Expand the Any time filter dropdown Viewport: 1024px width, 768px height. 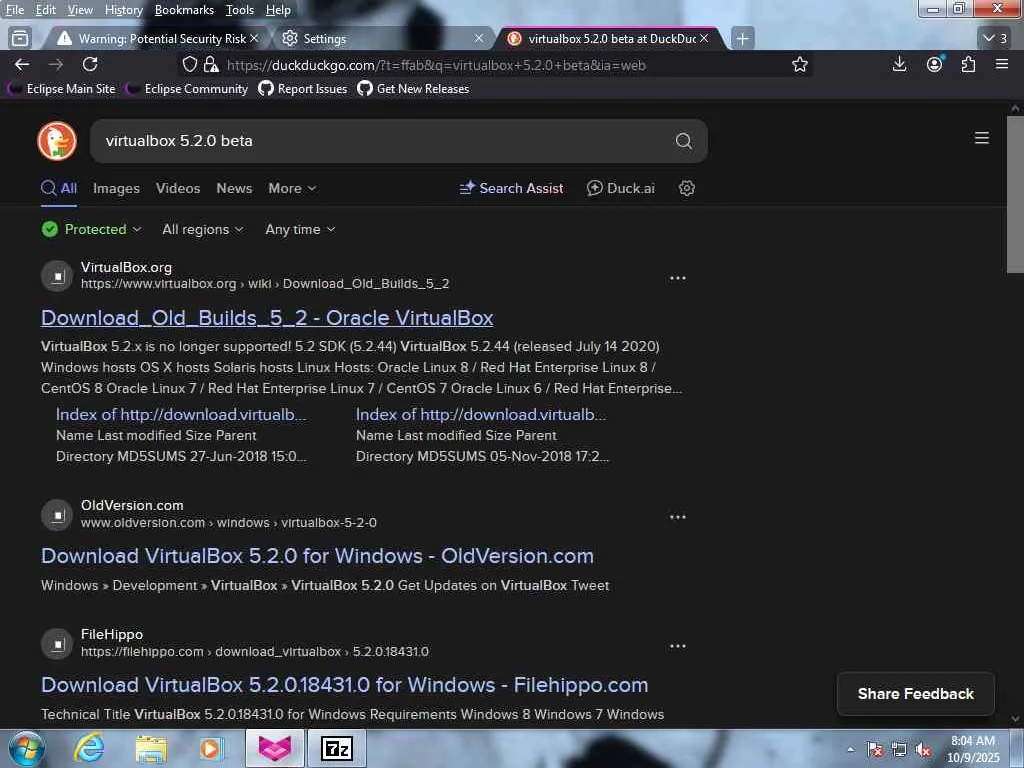300,229
